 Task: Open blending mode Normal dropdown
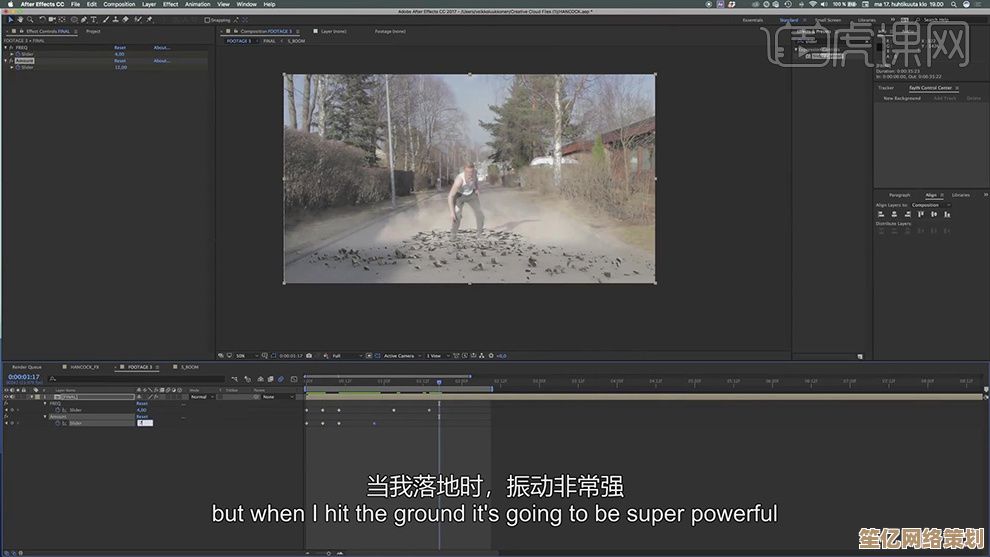(x=202, y=397)
